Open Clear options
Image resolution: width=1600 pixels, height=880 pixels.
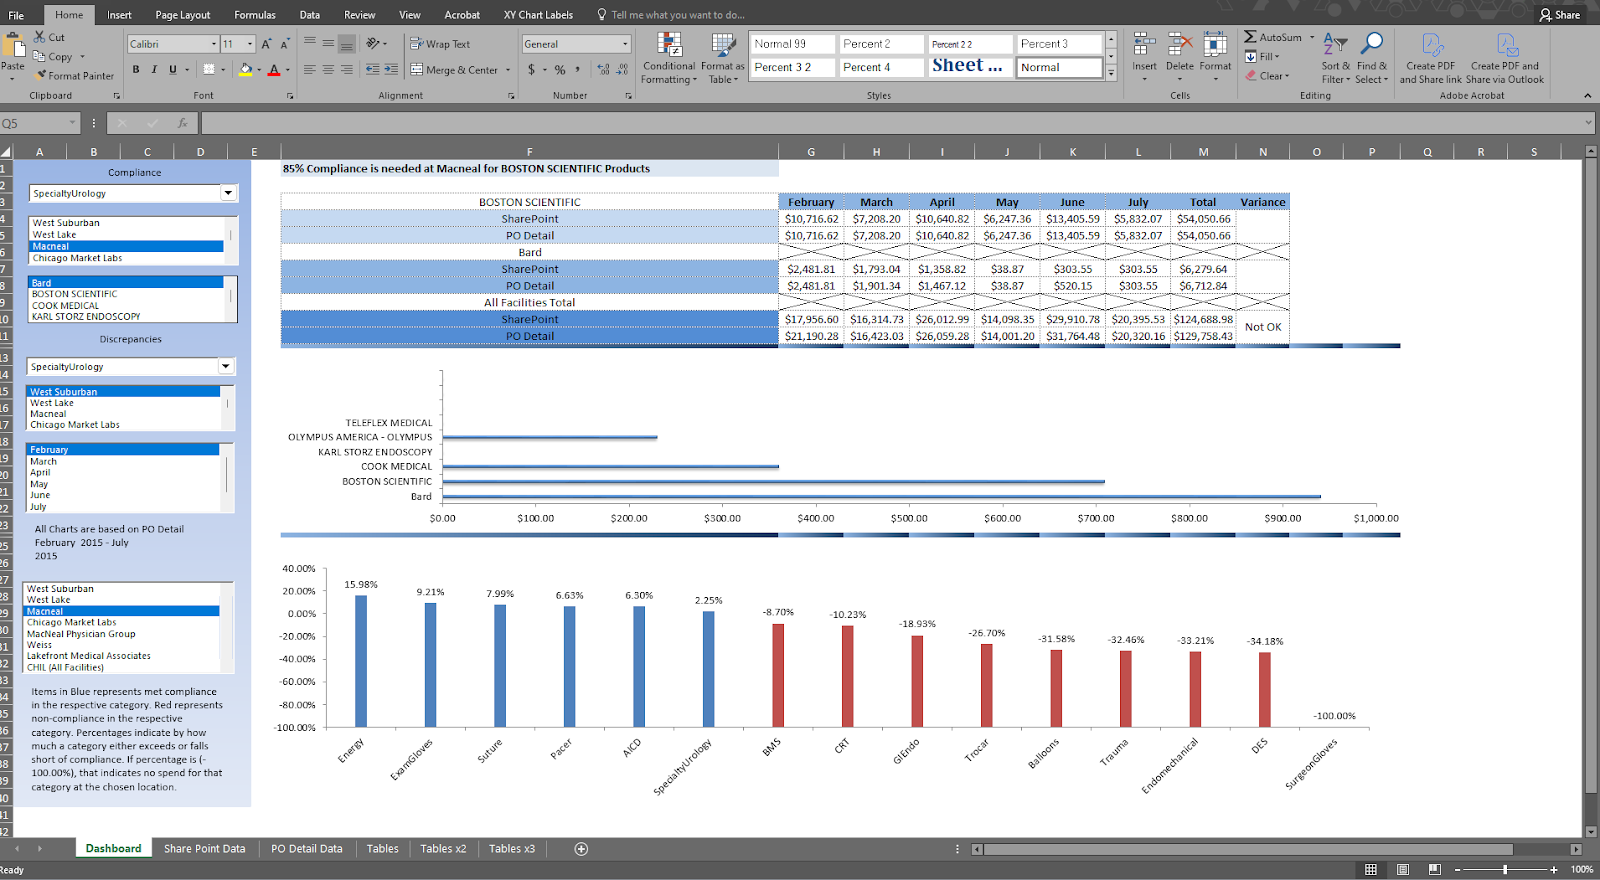tap(1267, 75)
